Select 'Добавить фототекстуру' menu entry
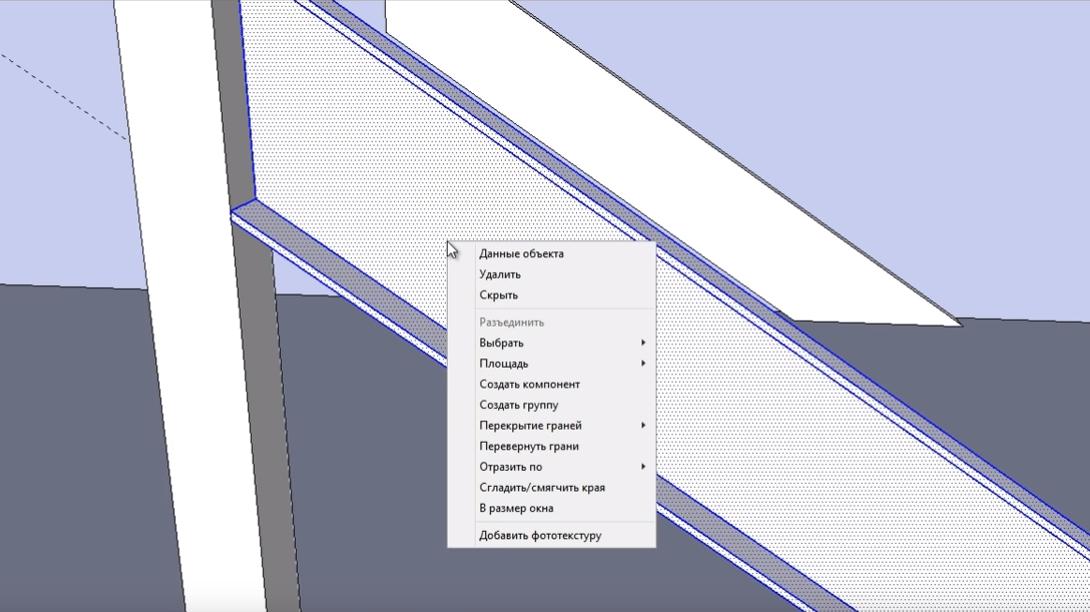This screenshot has width=1090, height=612. pos(540,535)
